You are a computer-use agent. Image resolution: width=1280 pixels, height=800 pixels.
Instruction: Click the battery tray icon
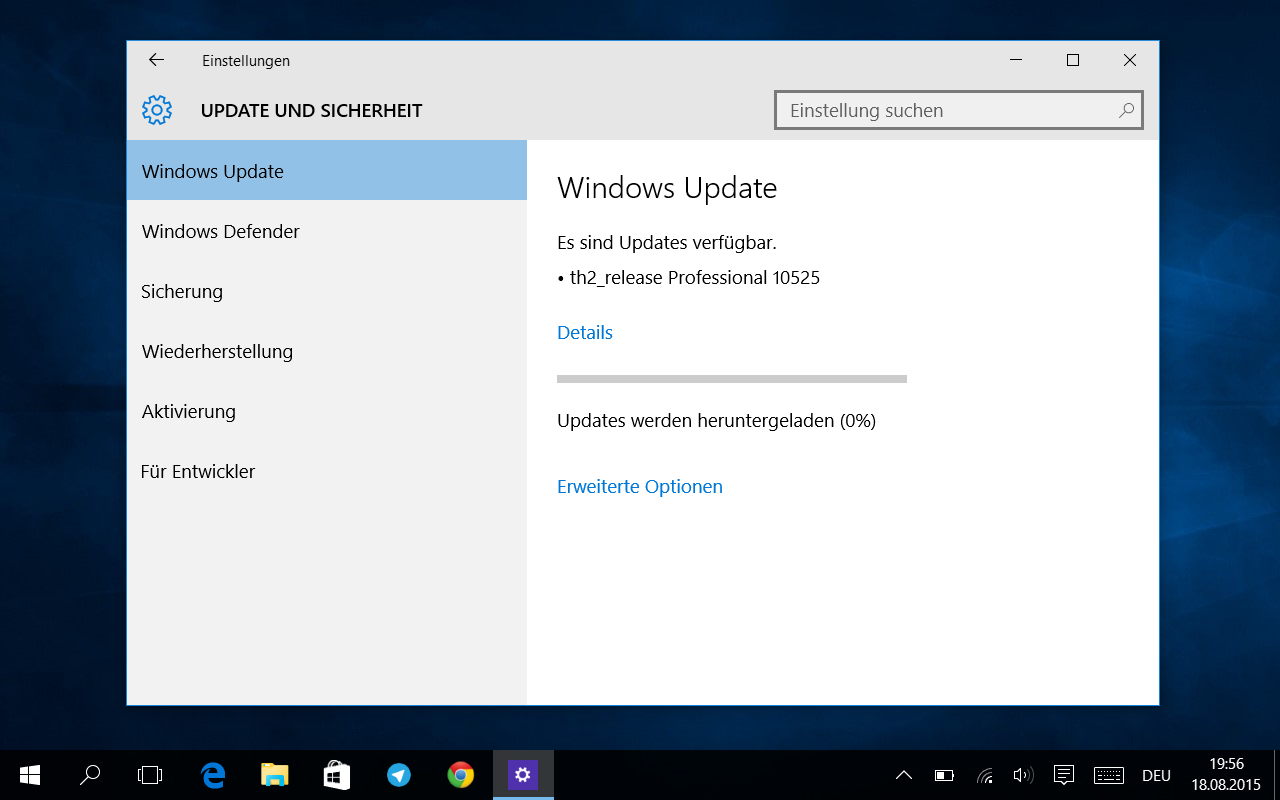click(x=944, y=775)
